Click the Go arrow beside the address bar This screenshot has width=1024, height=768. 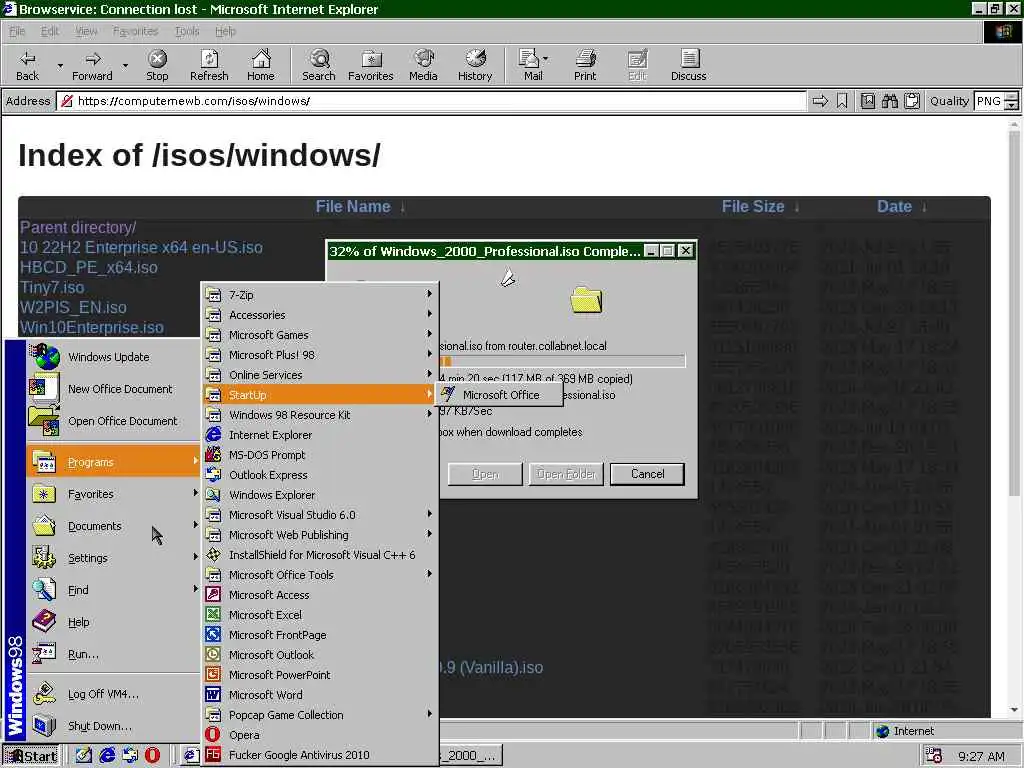point(820,101)
